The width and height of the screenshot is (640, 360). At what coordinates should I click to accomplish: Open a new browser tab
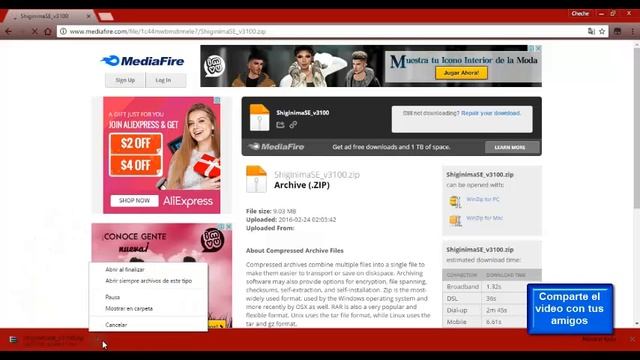pyautogui.click(x=106, y=16)
